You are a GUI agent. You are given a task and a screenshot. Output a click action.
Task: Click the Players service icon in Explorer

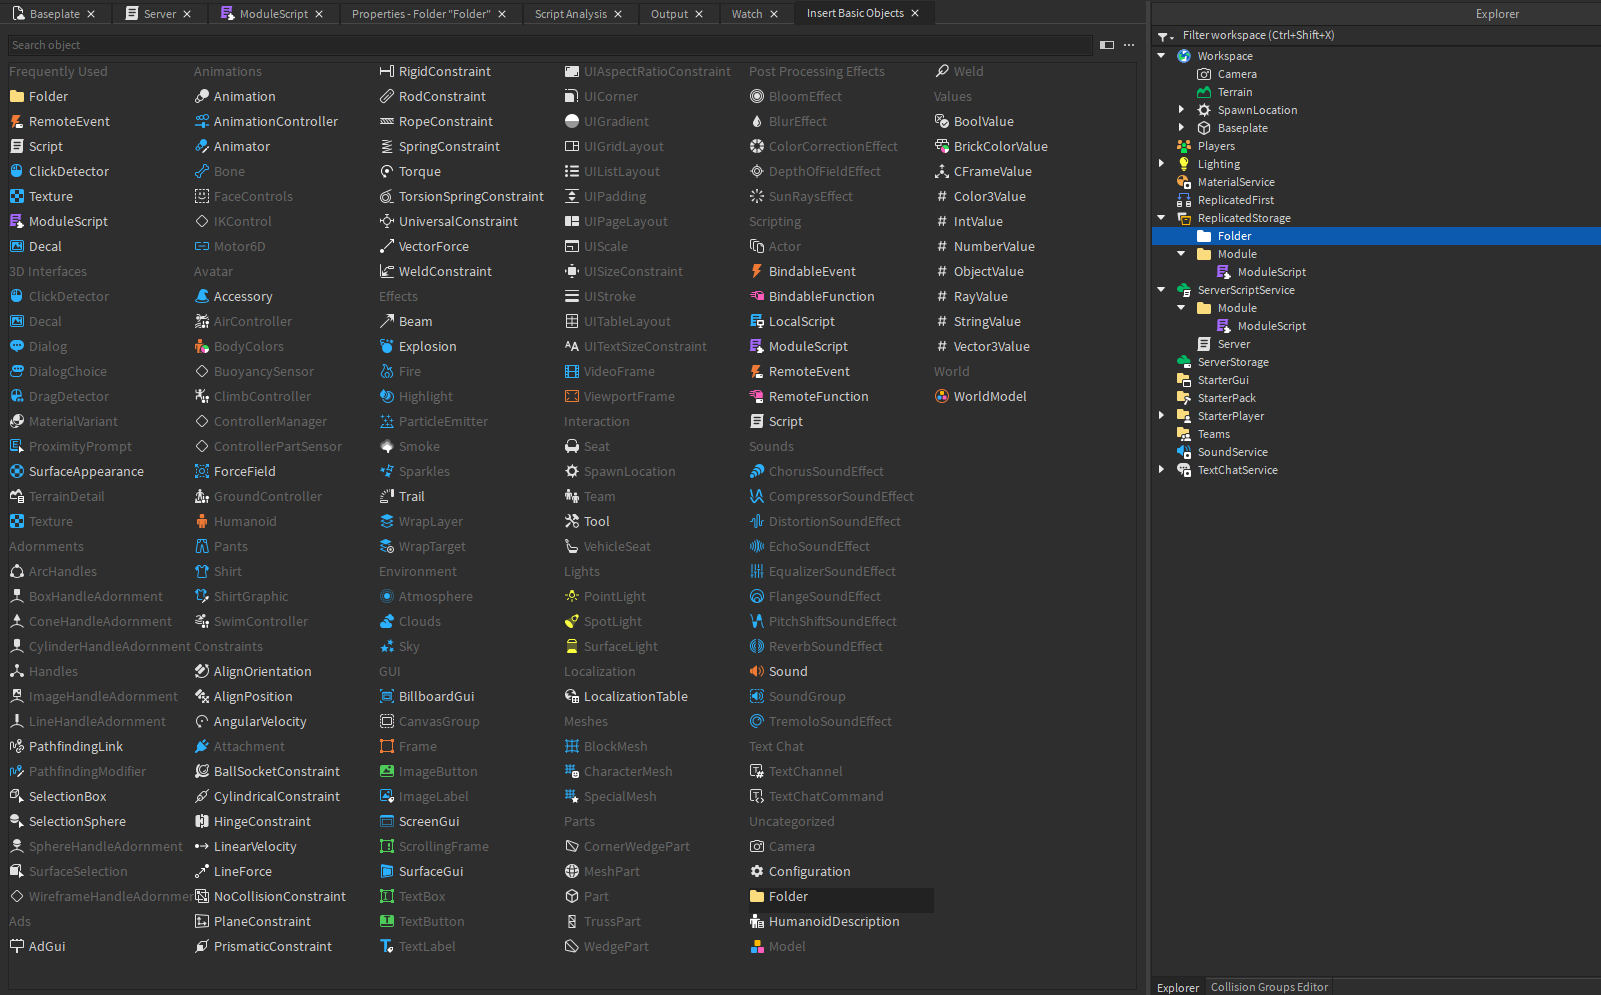coord(1184,146)
